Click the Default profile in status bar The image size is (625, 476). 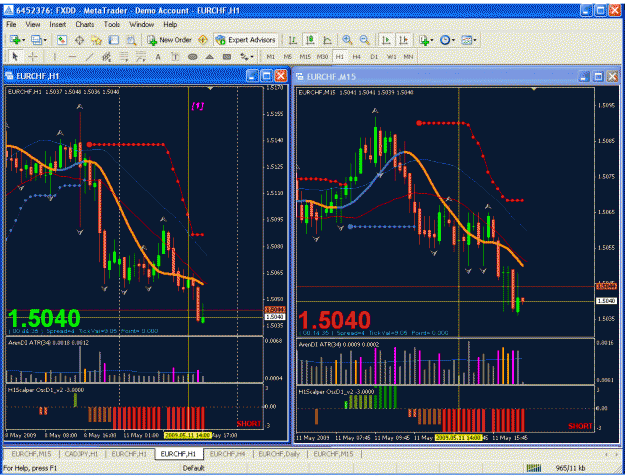coord(193,468)
